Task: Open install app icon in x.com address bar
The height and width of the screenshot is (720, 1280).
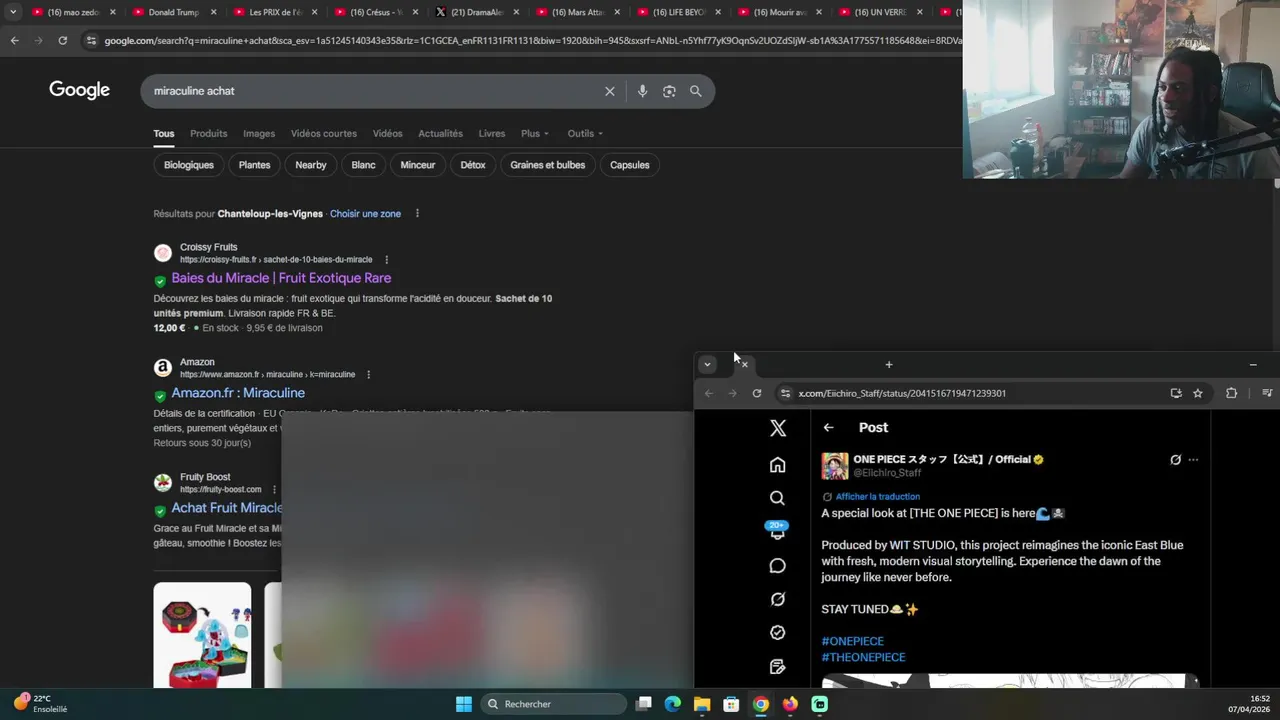Action: tap(1176, 393)
